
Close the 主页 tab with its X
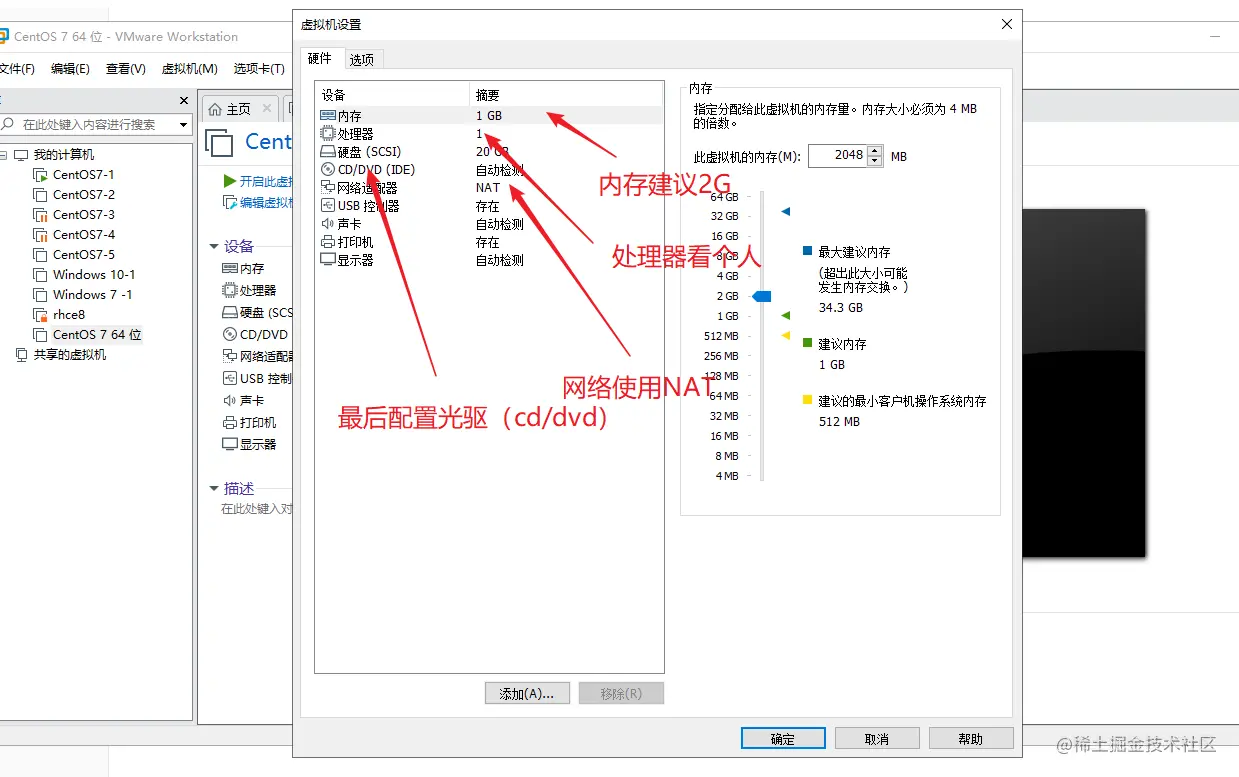(267, 108)
